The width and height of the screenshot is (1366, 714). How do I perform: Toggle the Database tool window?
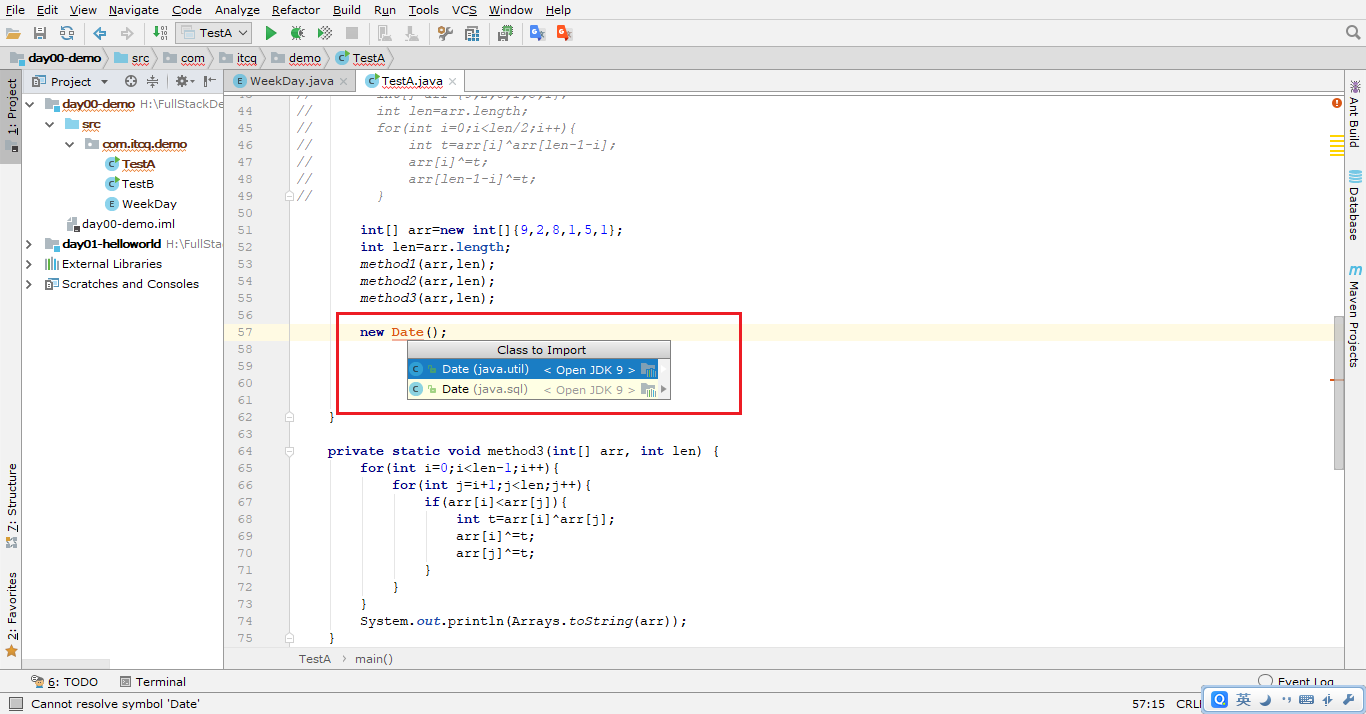point(1355,206)
